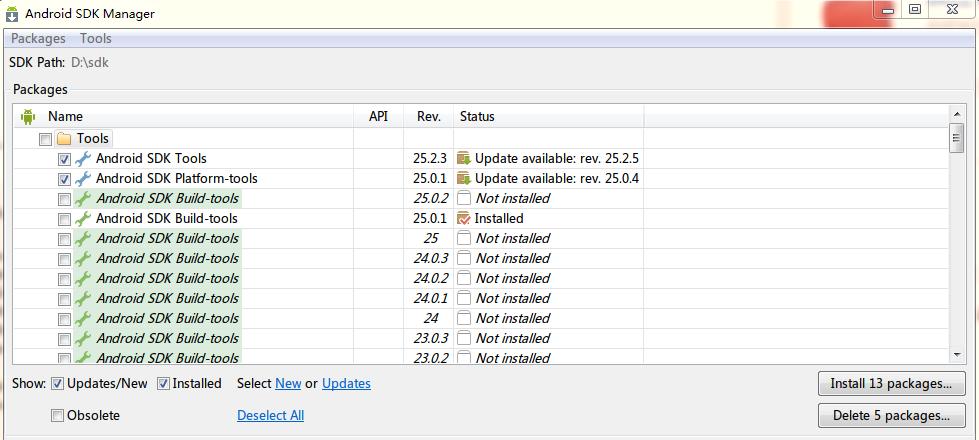The height and width of the screenshot is (440, 979).
Task: Click the package list scrollbar down arrow
Action: 956,354
